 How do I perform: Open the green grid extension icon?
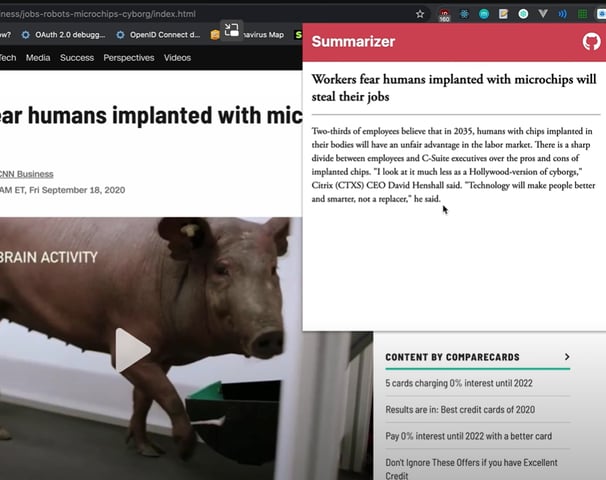click(x=582, y=14)
